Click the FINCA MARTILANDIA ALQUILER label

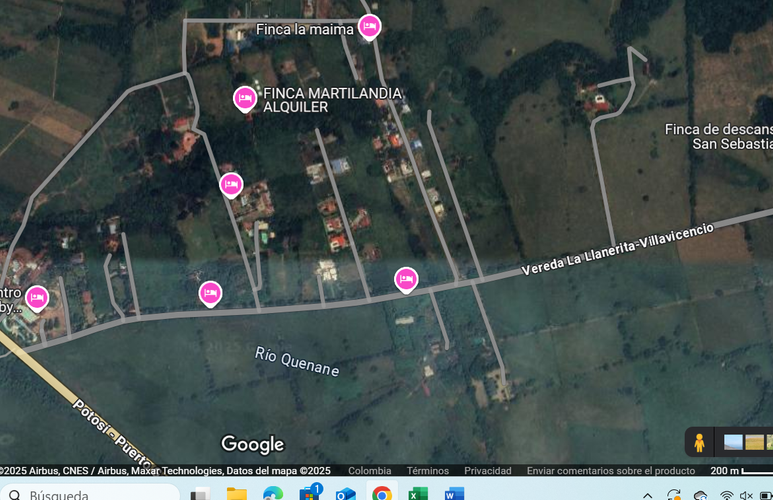332,100
